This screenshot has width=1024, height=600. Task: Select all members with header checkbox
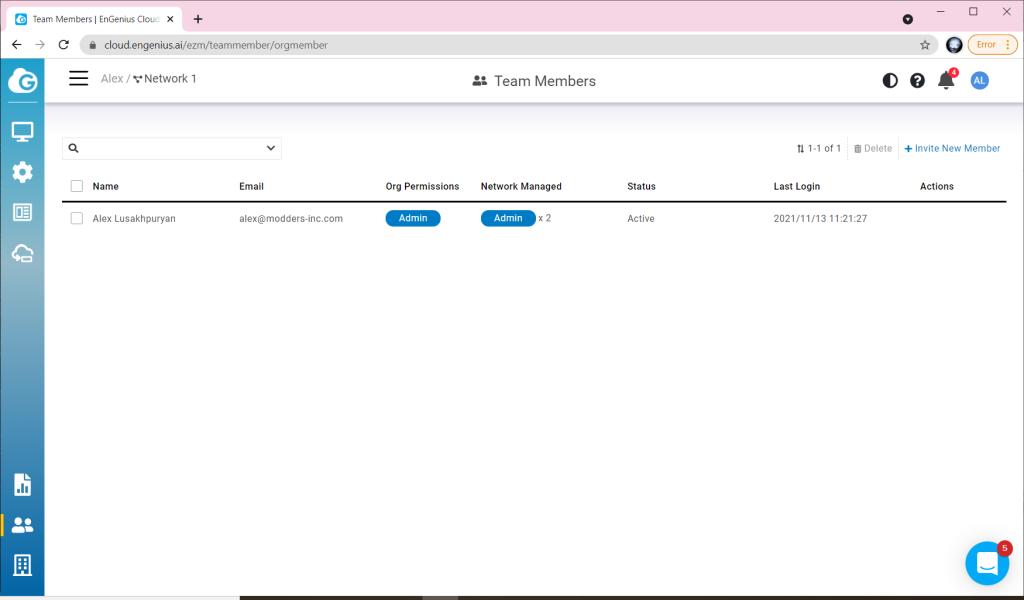point(77,186)
